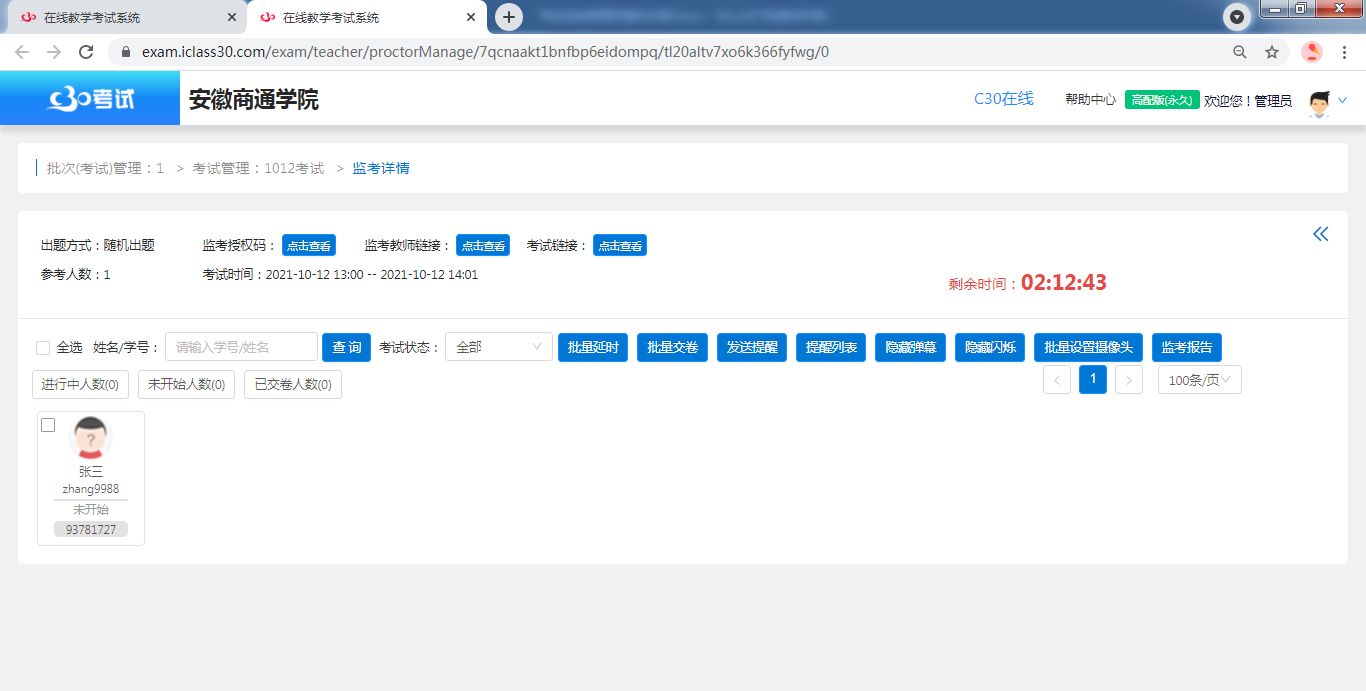Click the C30在线 link
The width and height of the screenshot is (1366, 691).
coord(1003,99)
